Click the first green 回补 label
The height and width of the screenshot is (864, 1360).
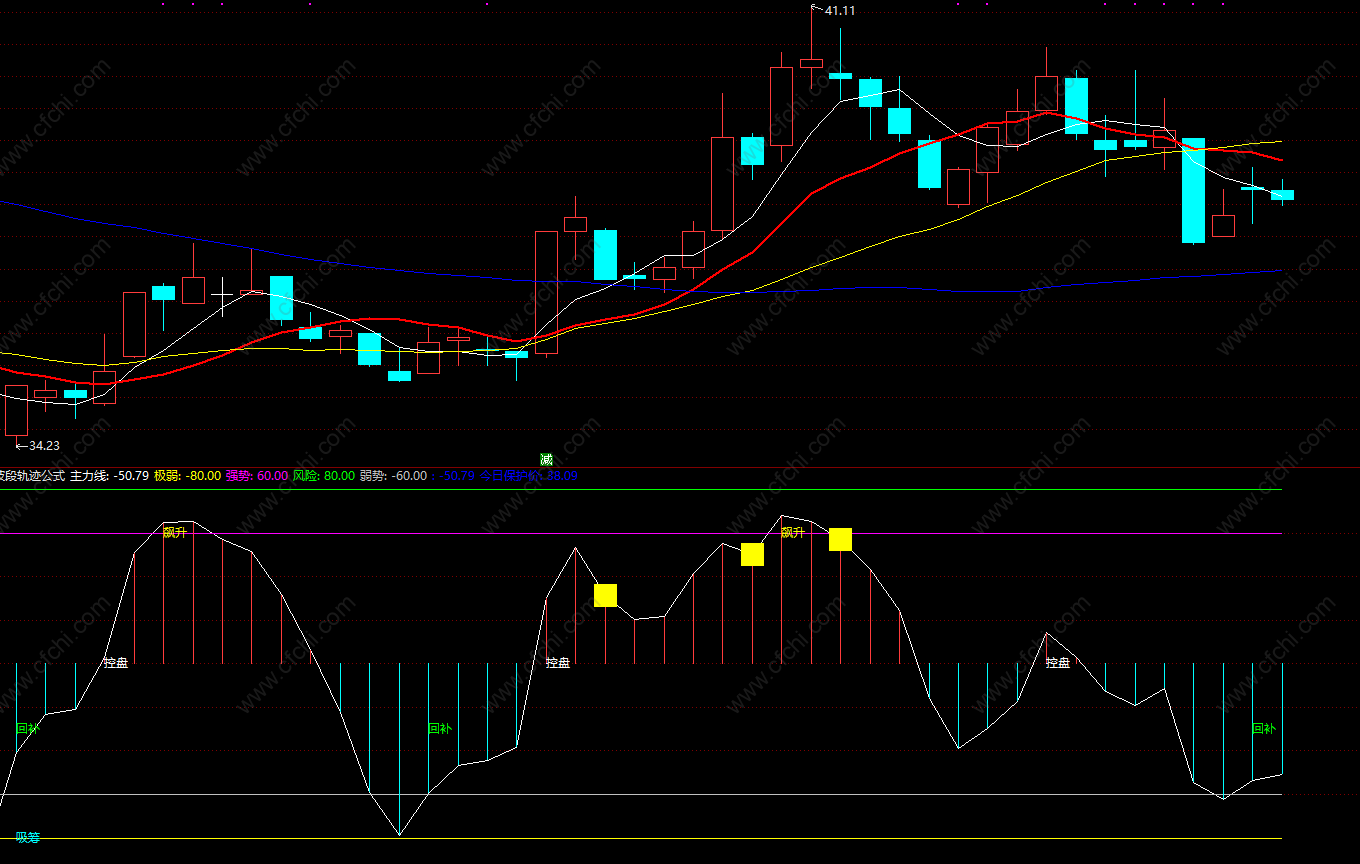[28, 729]
